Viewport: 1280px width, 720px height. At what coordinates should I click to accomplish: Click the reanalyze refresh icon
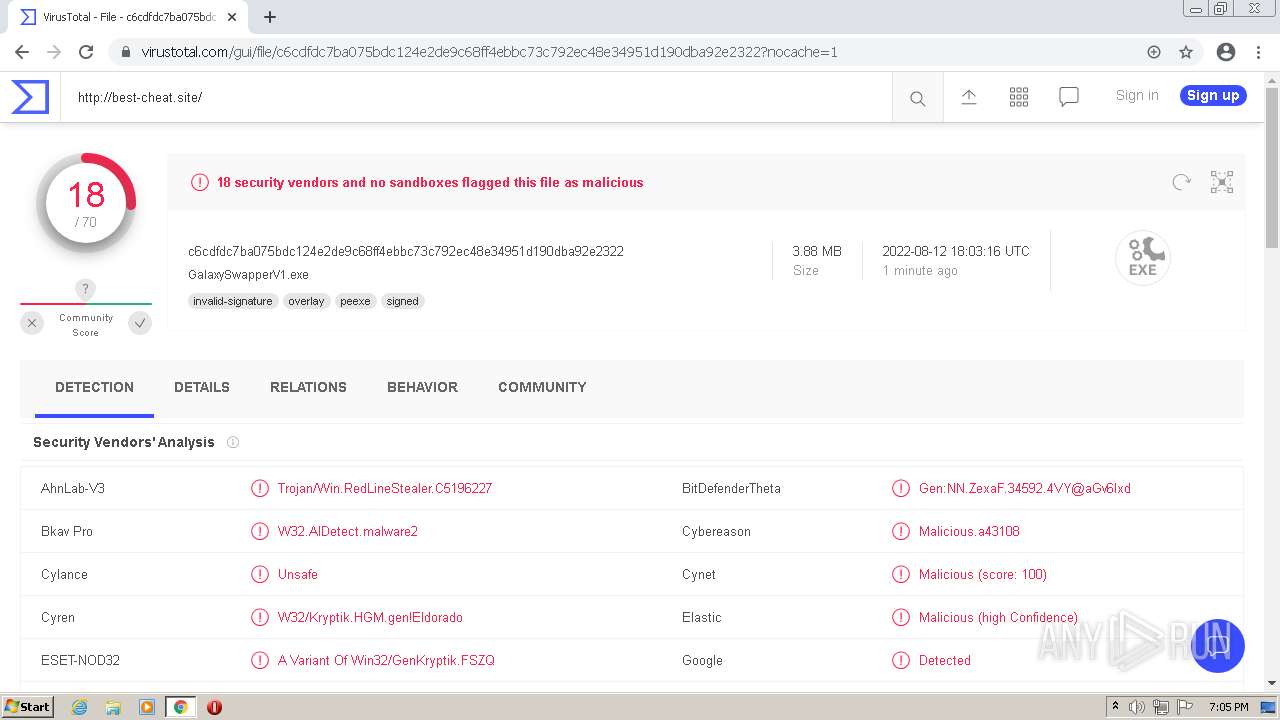1181,182
